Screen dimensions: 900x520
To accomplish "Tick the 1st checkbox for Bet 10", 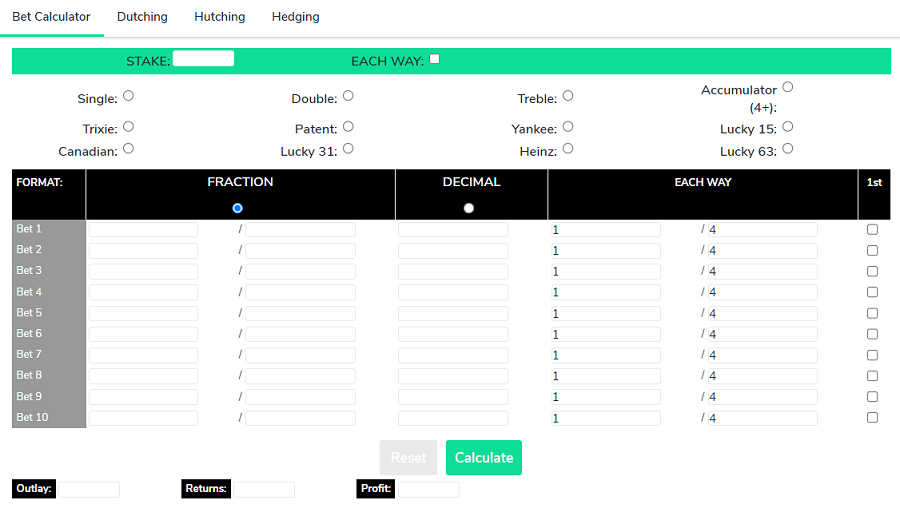I will pyautogui.click(x=872, y=418).
